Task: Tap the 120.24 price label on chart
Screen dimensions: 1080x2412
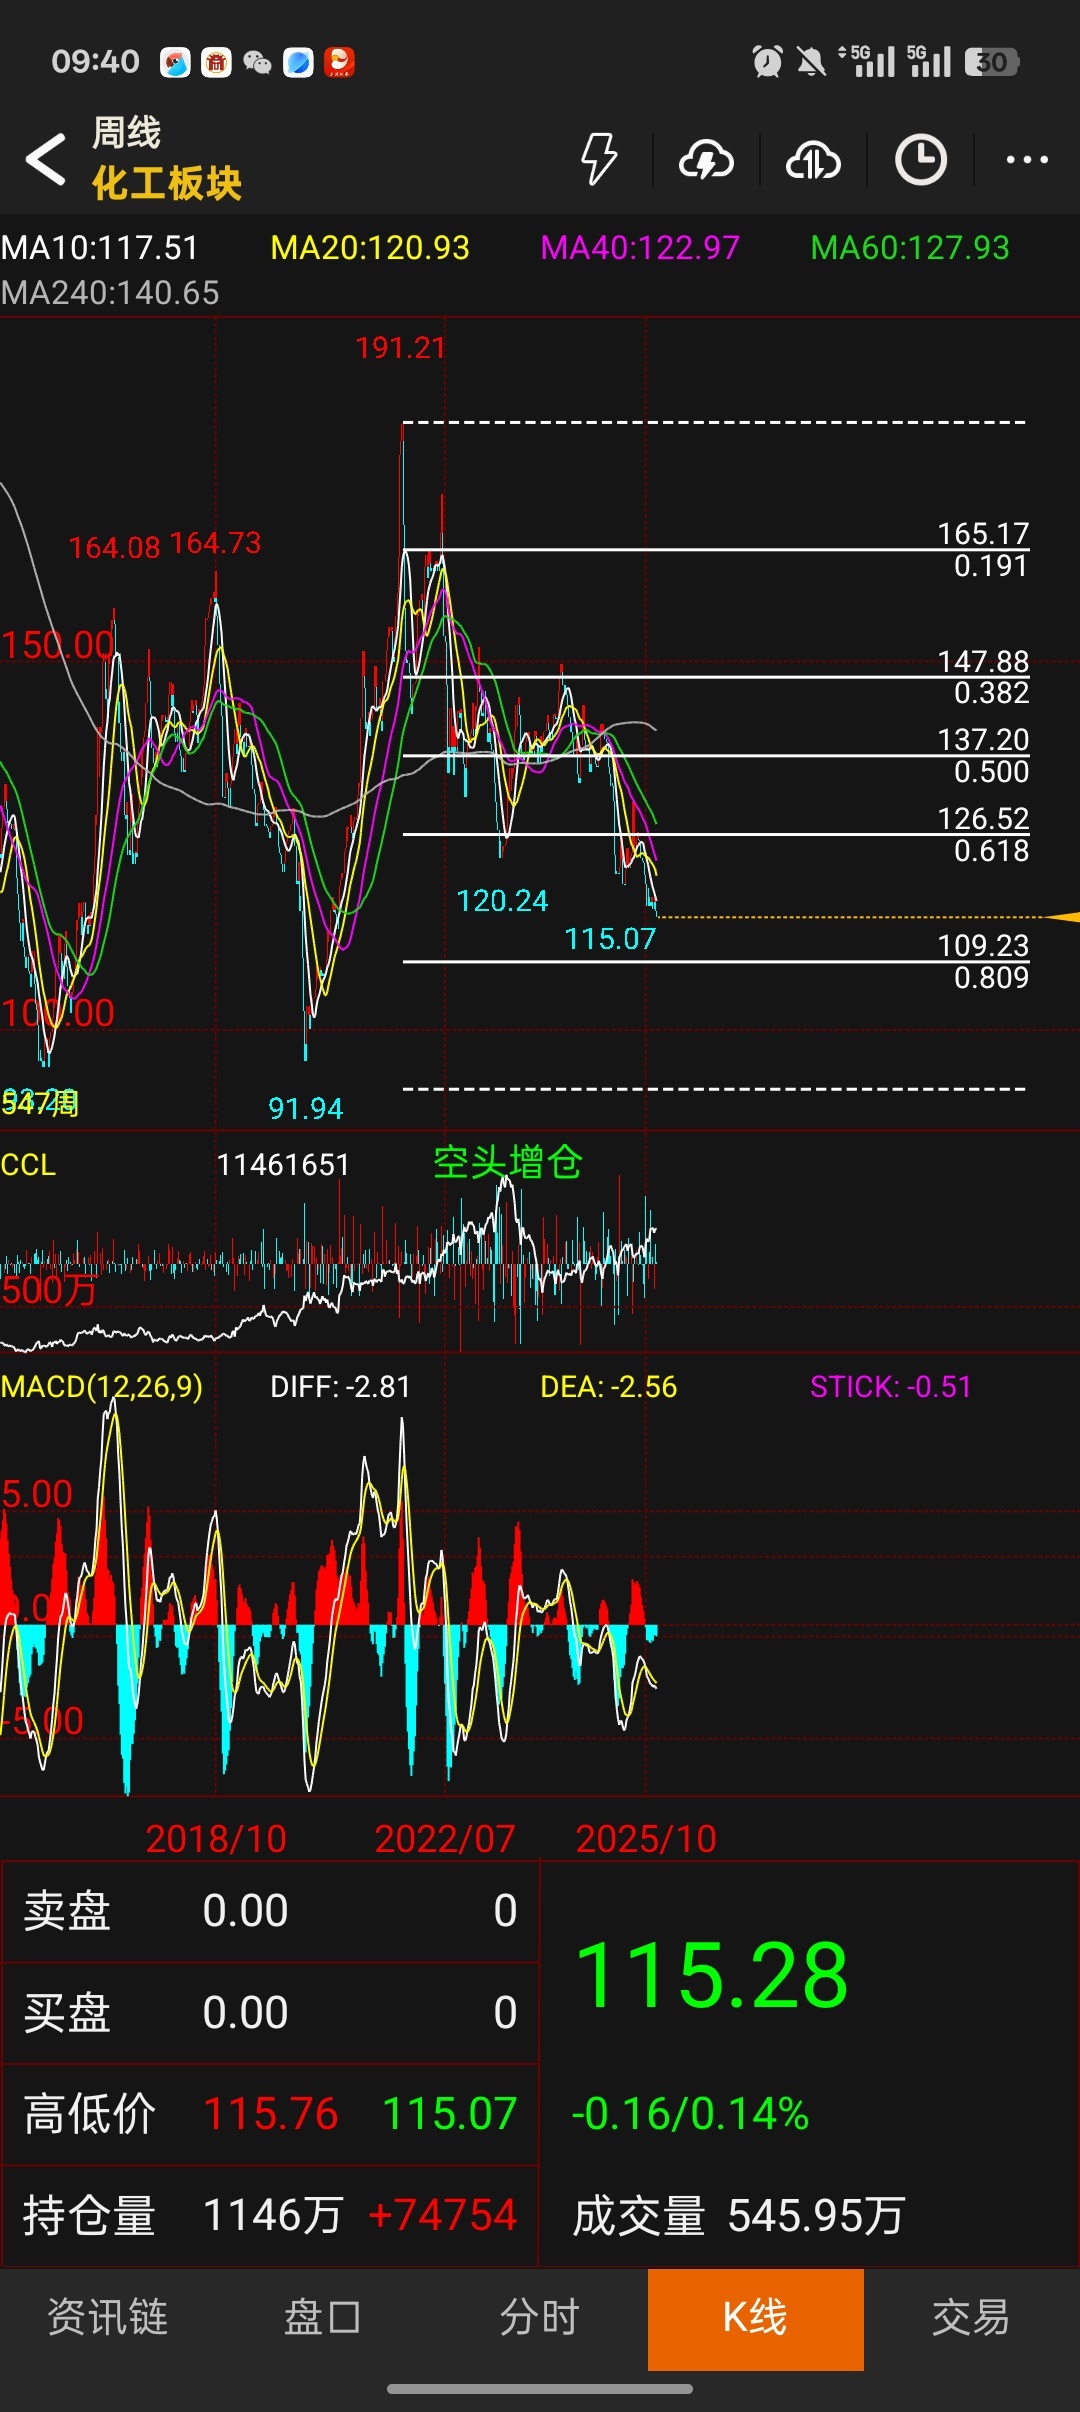Action: [x=502, y=901]
